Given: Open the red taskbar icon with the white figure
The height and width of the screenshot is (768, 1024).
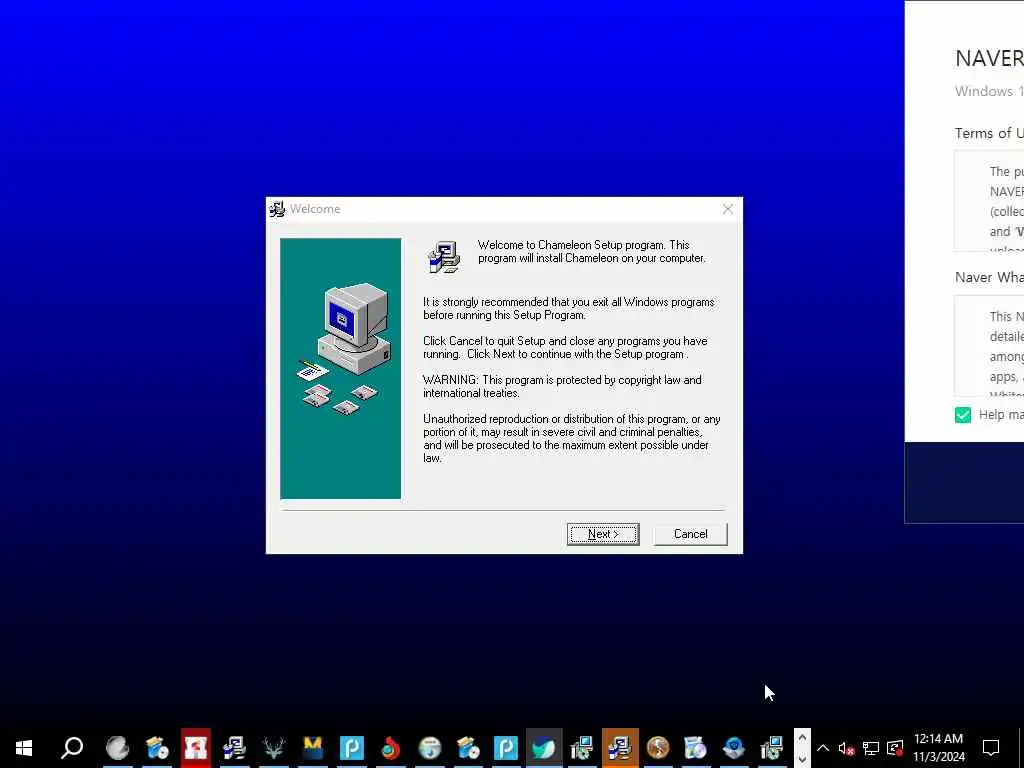Looking at the screenshot, I should pos(195,748).
